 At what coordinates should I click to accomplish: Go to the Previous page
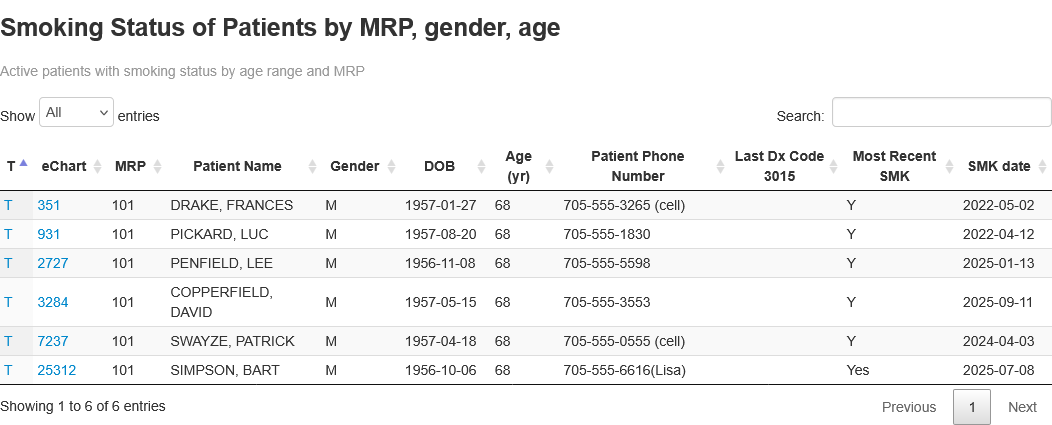(909, 407)
